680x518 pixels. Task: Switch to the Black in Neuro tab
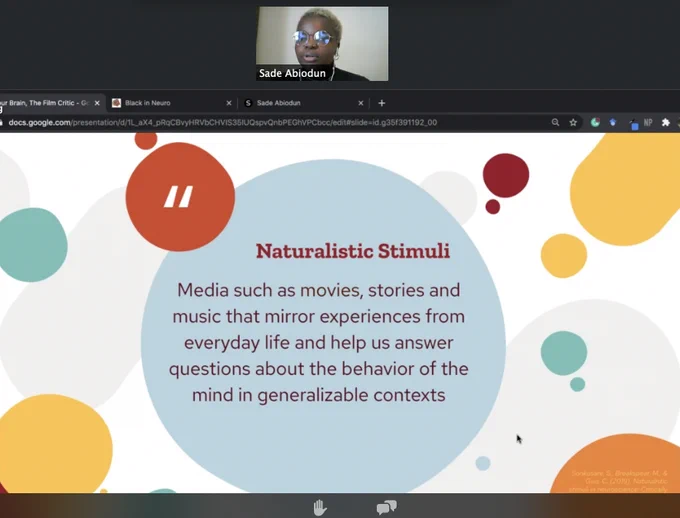[x=172, y=103]
